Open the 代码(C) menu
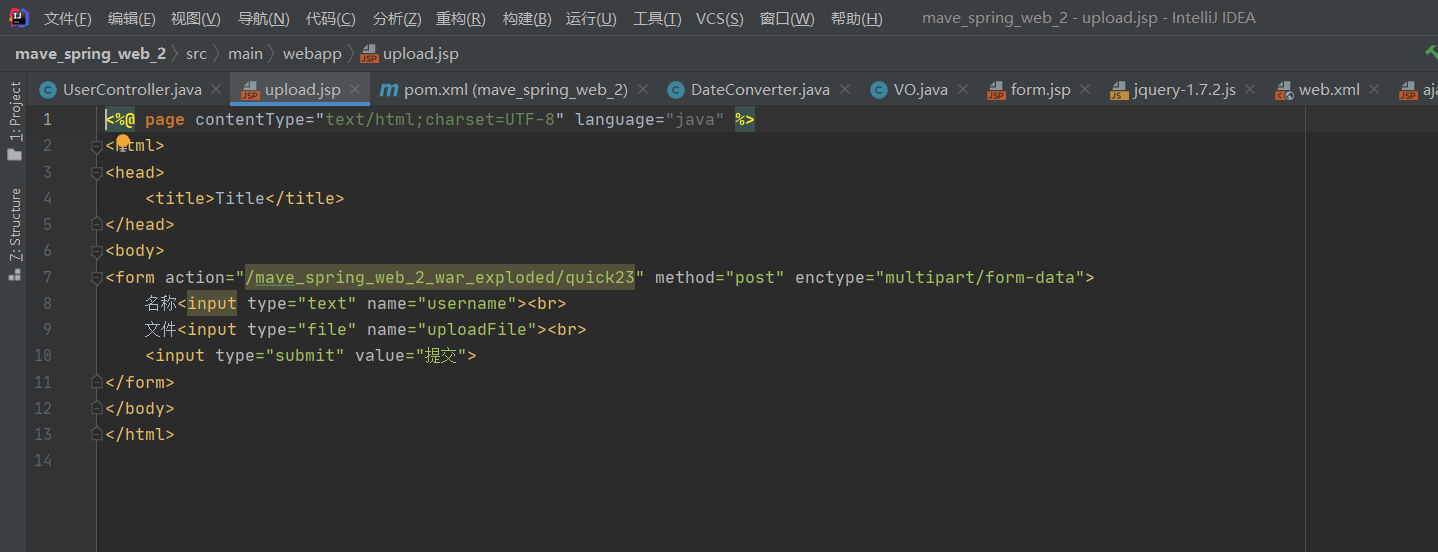Screen dimensions: 1438x552 [x=331, y=19]
